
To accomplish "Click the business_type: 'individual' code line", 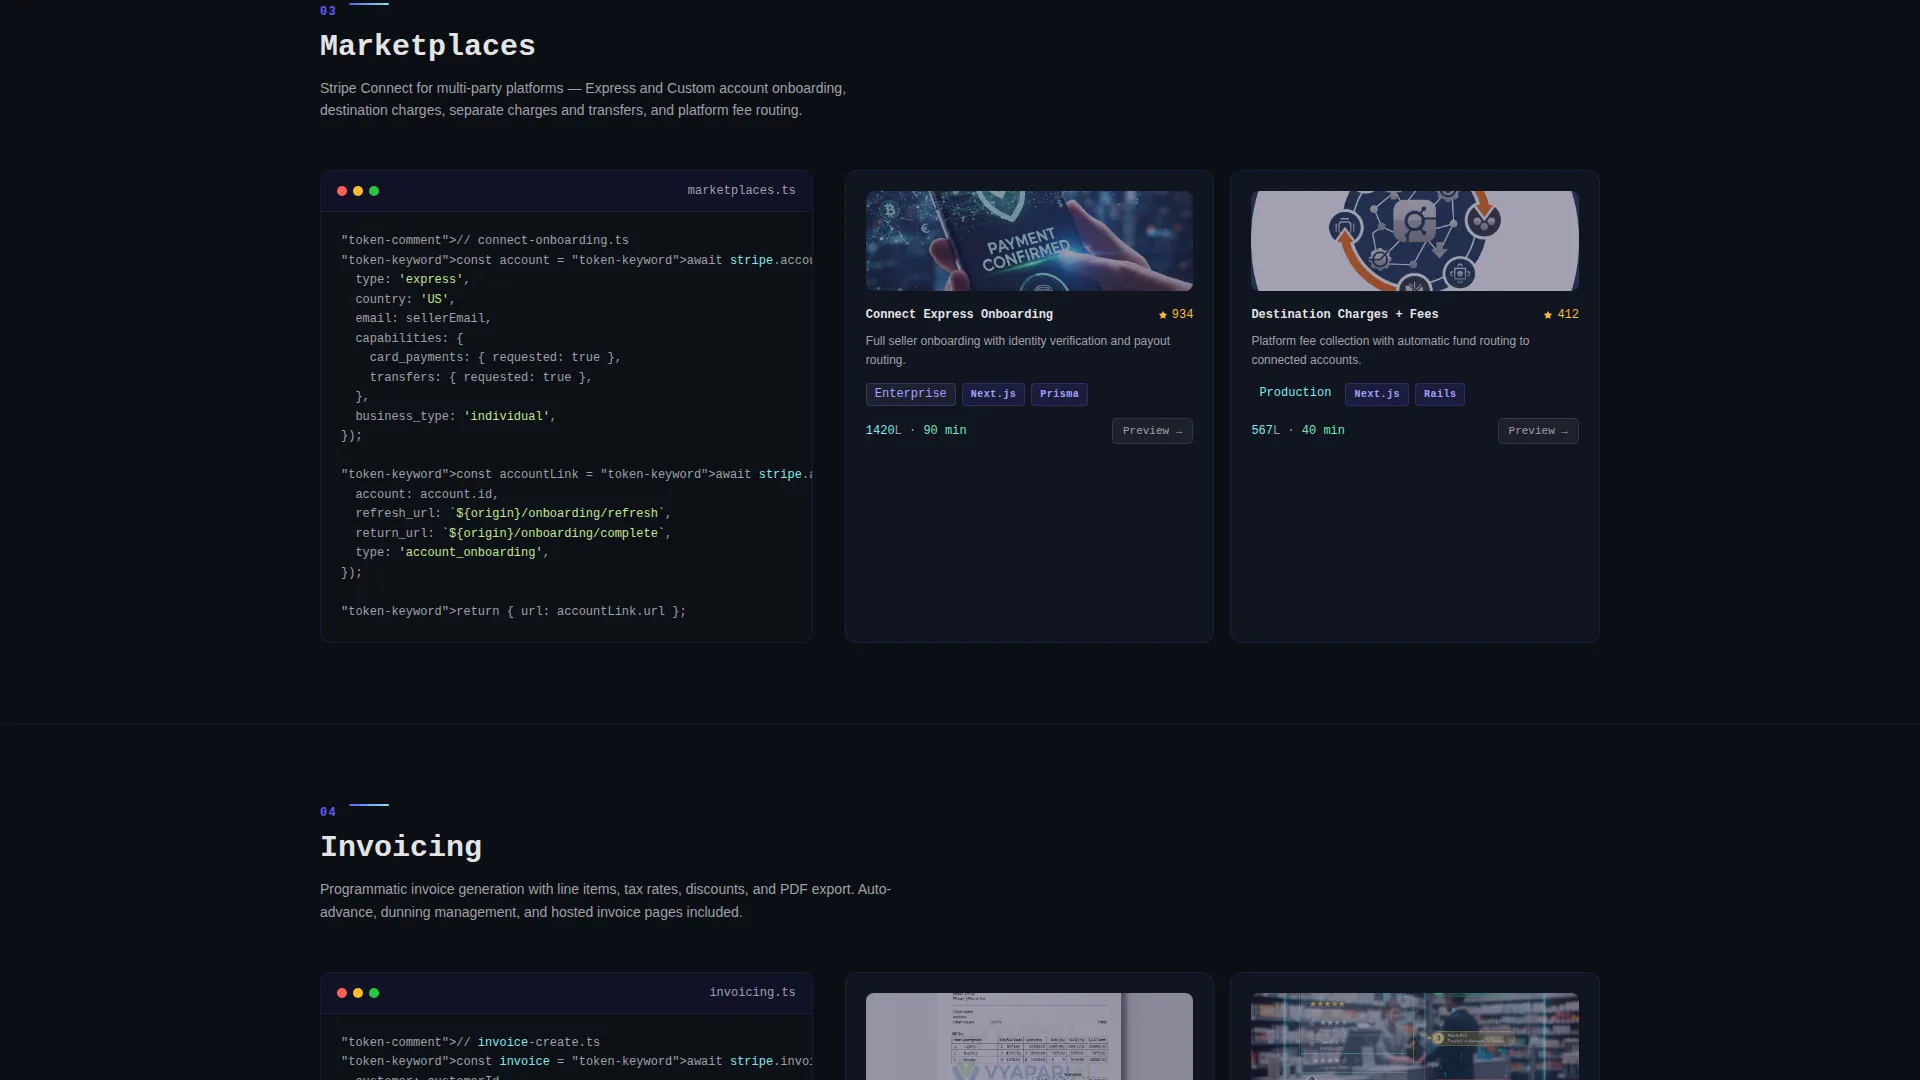I will pyautogui.click(x=455, y=416).
